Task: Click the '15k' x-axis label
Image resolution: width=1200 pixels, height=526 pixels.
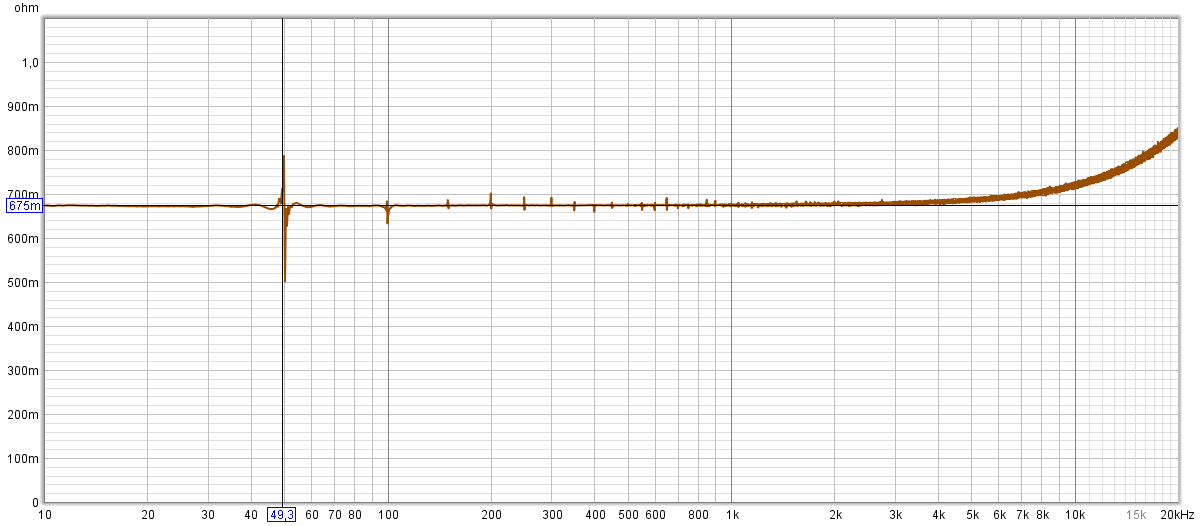Action: point(1136,515)
